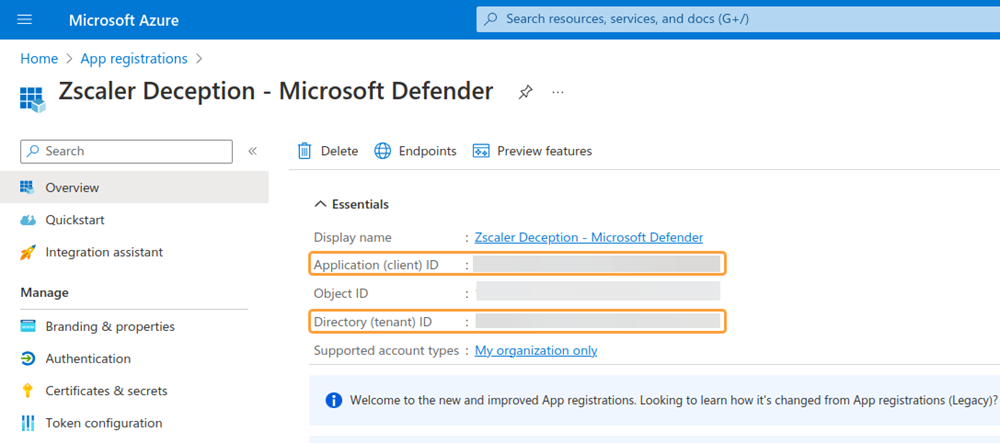Viewport: 1000px width, 443px height.
Task: Open Endpoints from the toolbar
Action: pyautogui.click(x=415, y=151)
